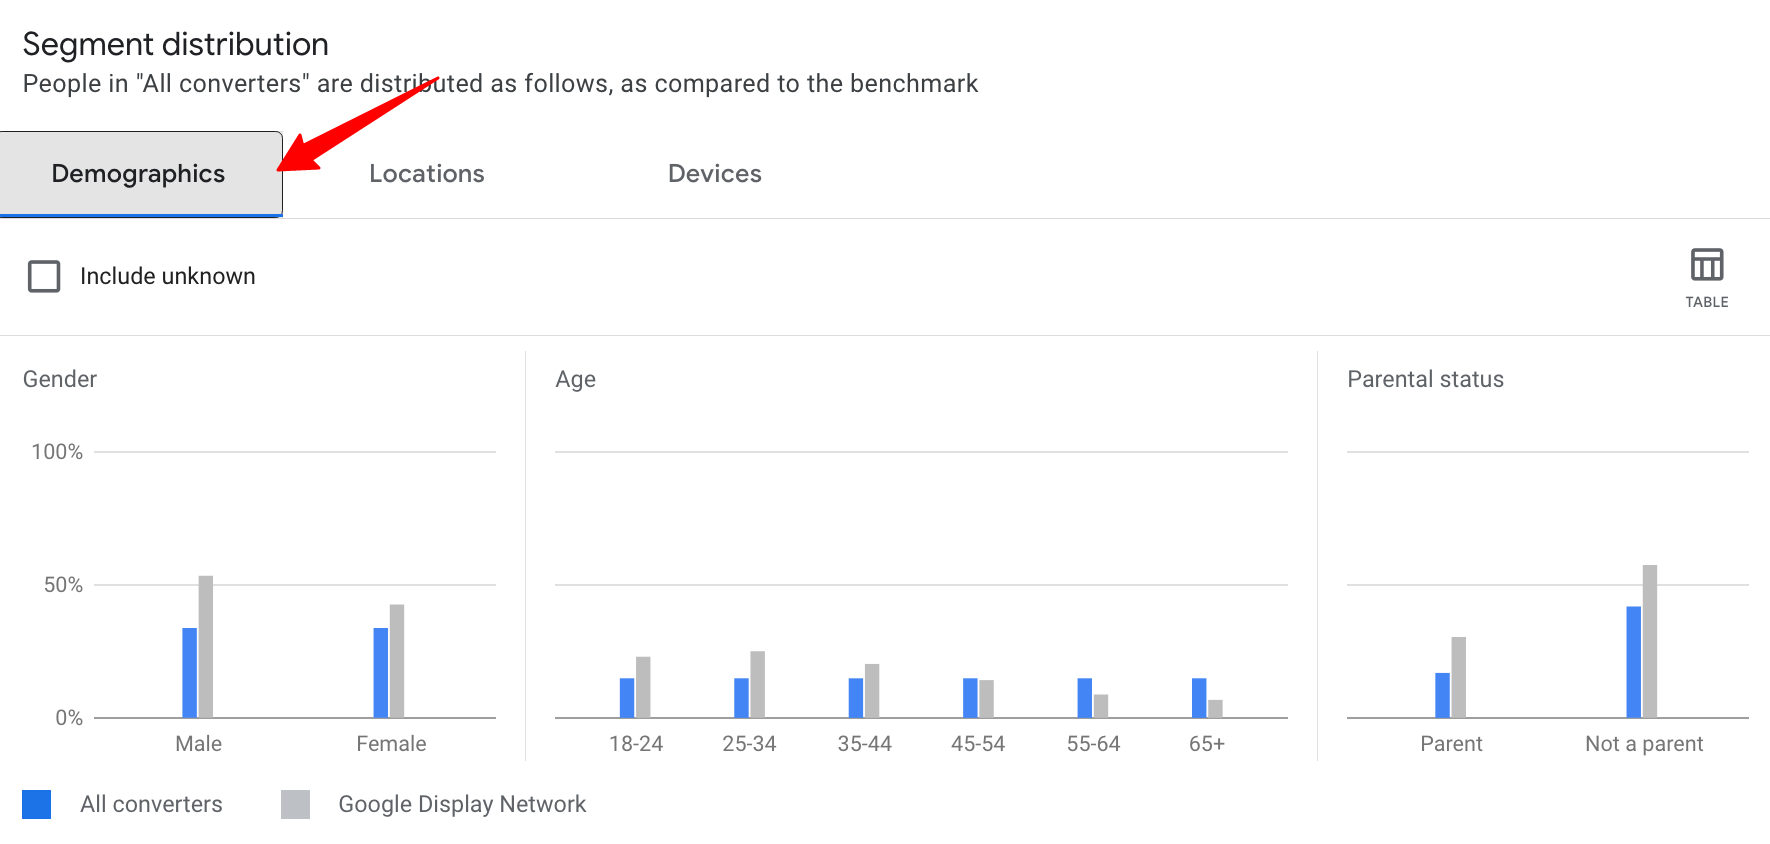Open the Devices tab
The image size is (1770, 844).
tap(715, 174)
